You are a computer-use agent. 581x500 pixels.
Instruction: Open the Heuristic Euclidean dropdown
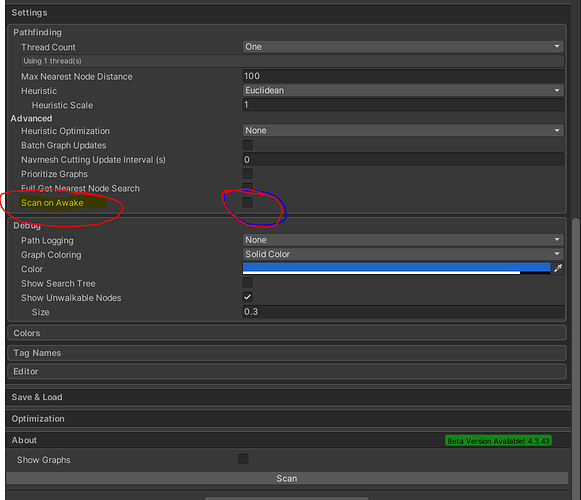[403, 90]
